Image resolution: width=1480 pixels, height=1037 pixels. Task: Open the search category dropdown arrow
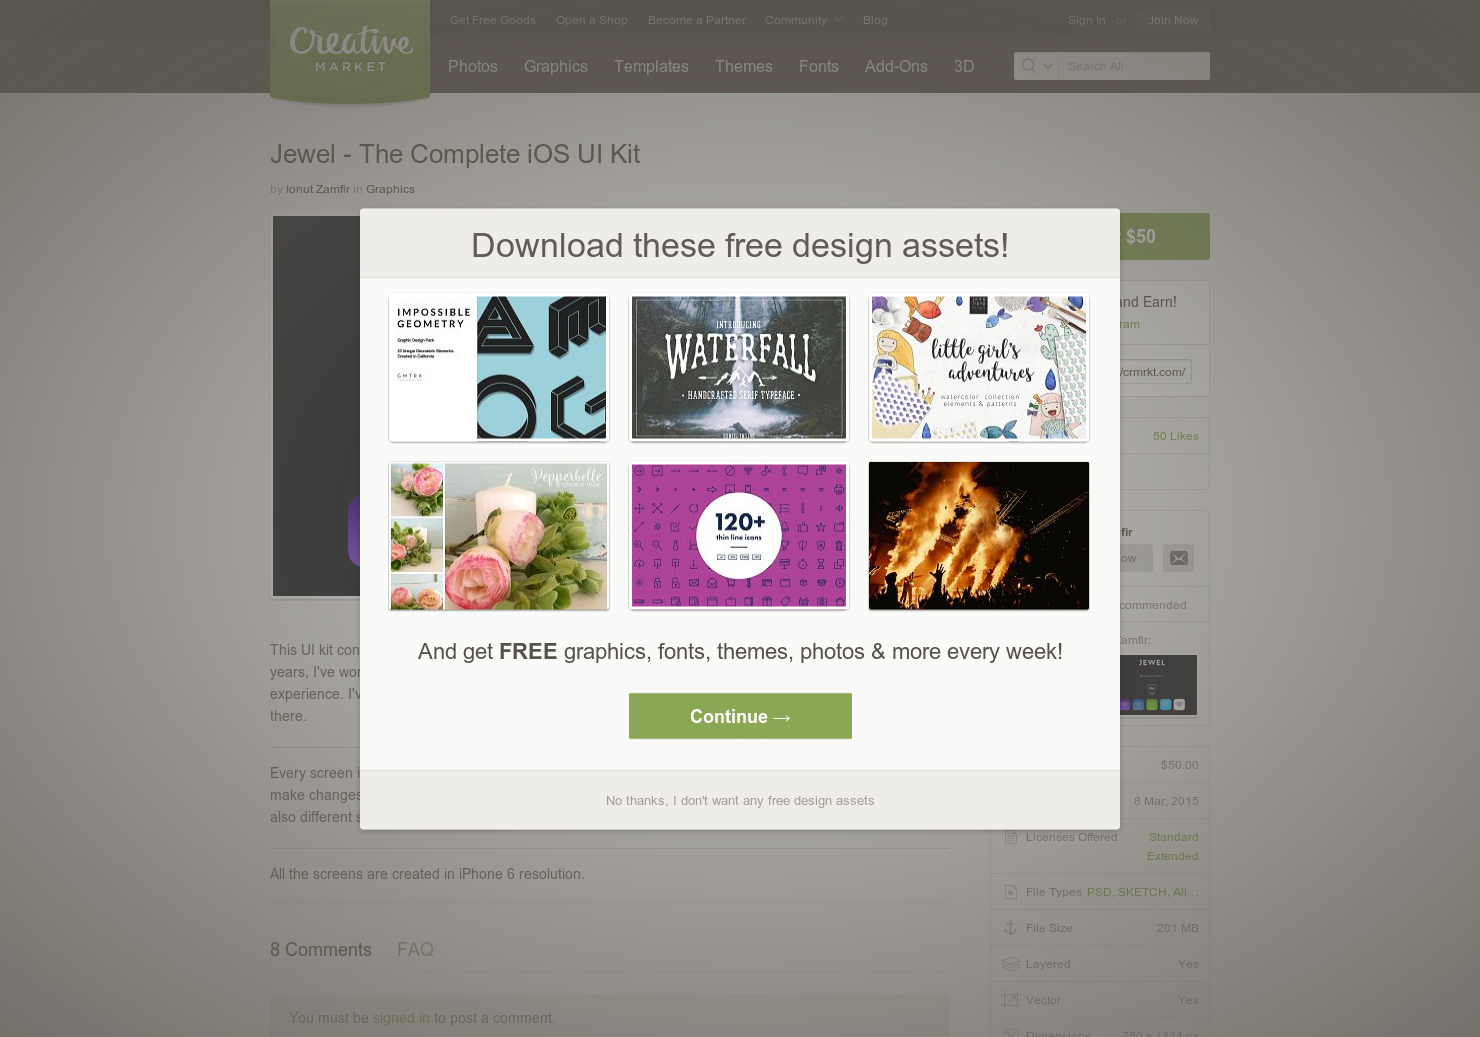point(1048,66)
